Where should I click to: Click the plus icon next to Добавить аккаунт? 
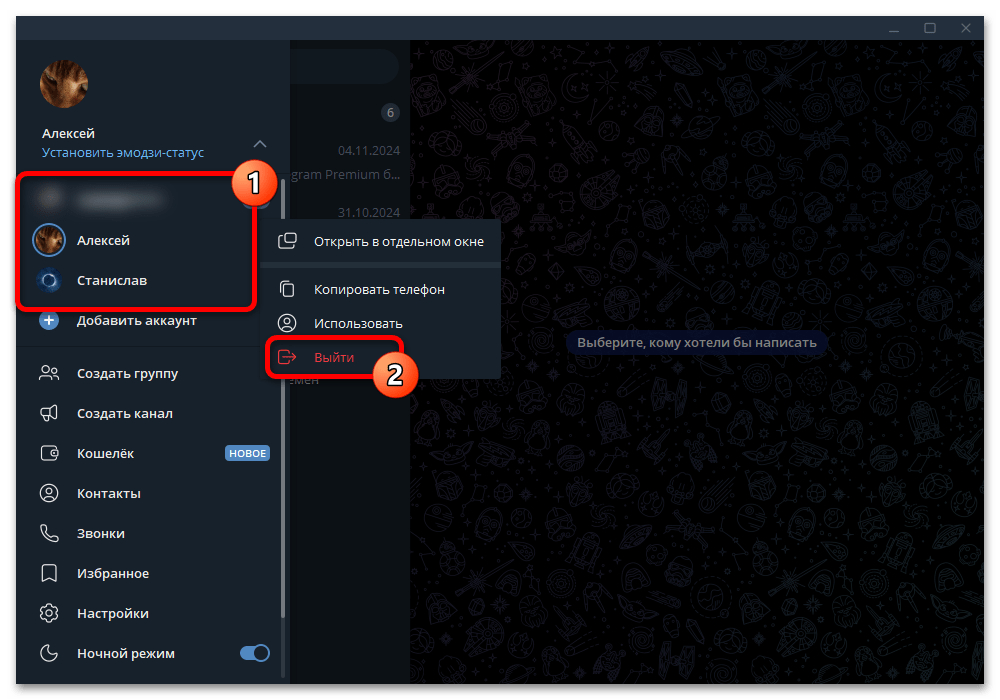49,320
